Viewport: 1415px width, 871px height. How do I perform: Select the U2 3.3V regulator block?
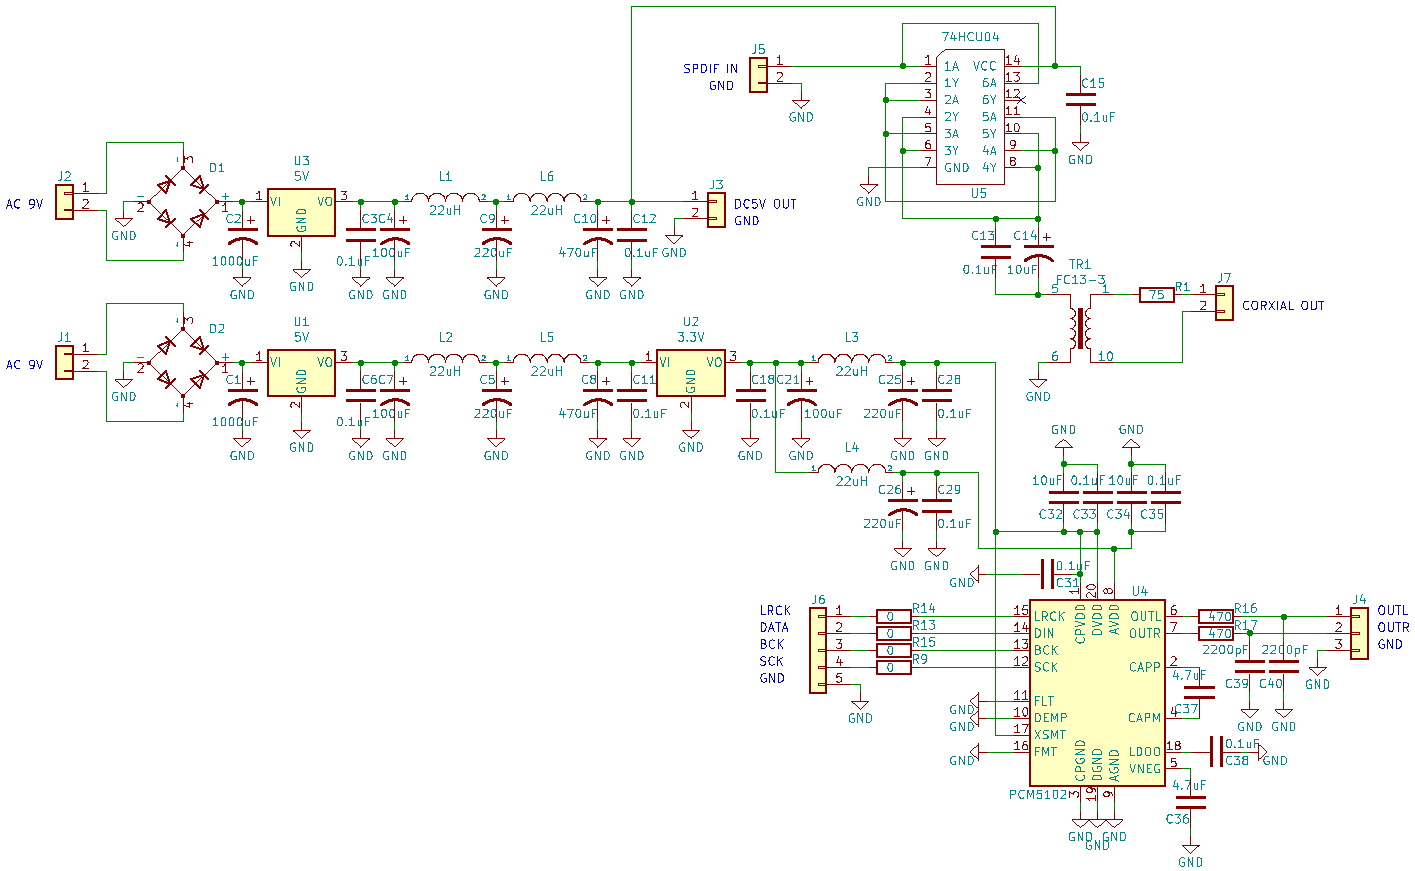tap(690, 372)
